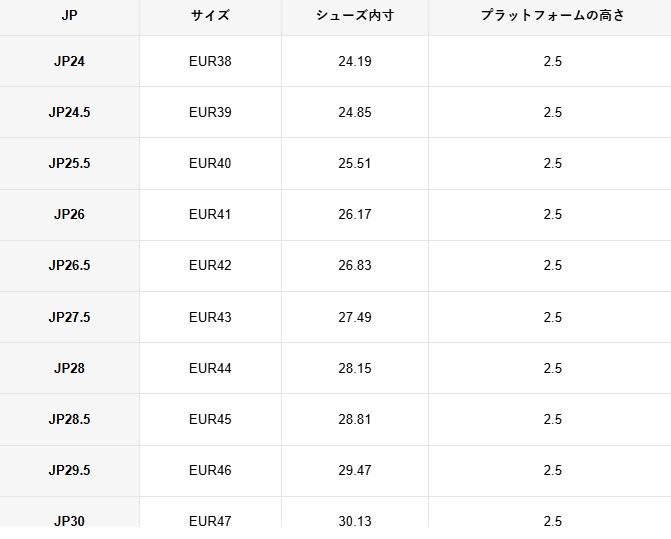Click the JP25.5 row label
Viewport: 671px width, 539px height.
(69, 163)
